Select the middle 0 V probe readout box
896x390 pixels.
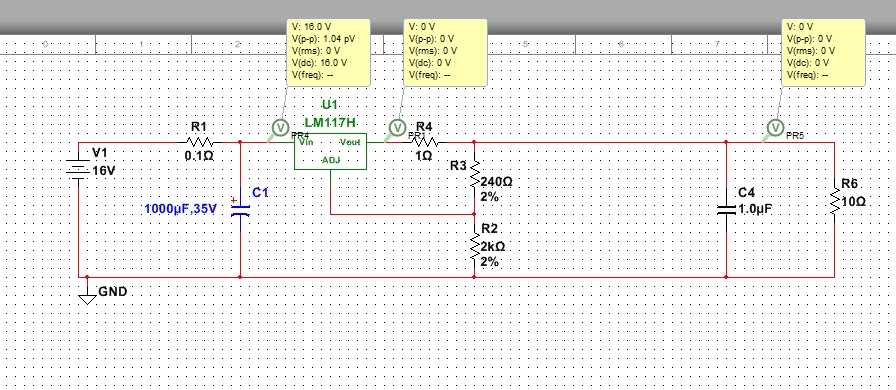pyautogui.click(x=446, y=53)
